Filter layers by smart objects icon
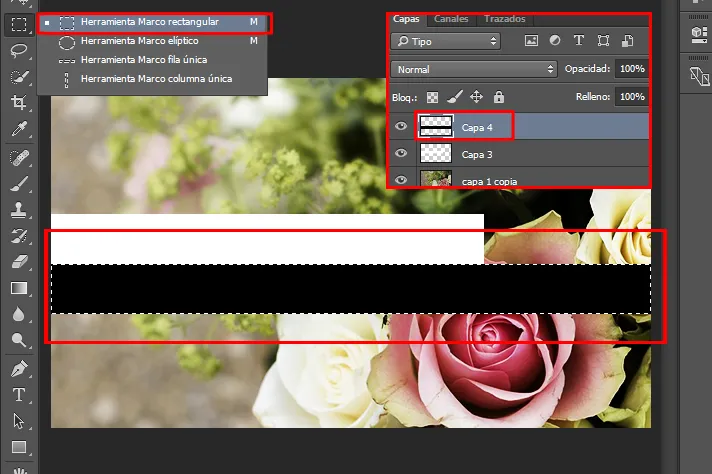The width and height of the screenshot is (712, 474). click(x=628, y=41)
